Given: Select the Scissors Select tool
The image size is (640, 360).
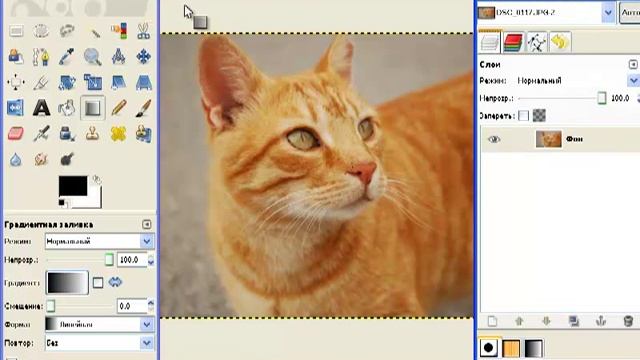Looking at the screenshot, I should tap(143, 31).
